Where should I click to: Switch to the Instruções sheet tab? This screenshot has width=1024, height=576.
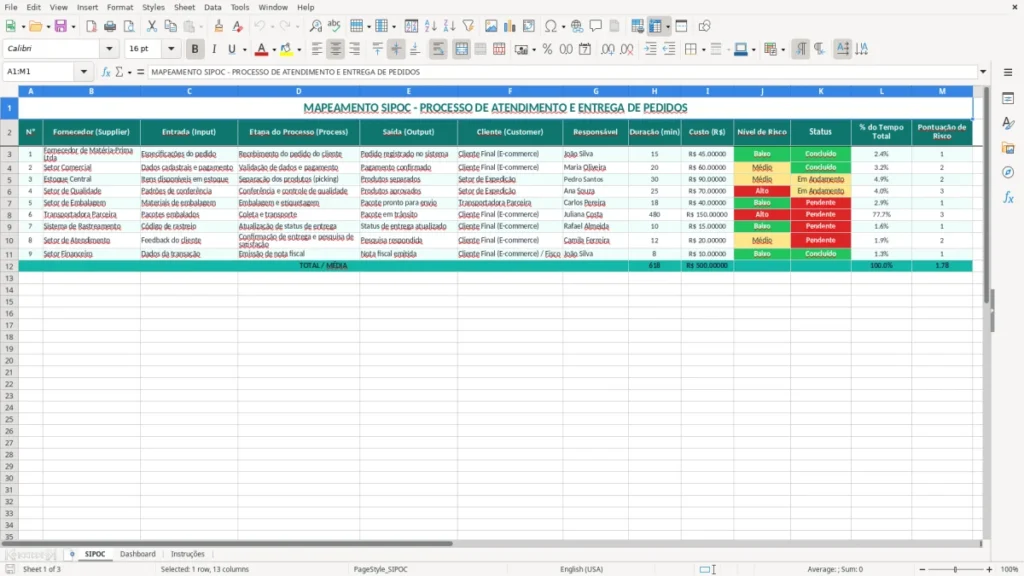(187, 554)
